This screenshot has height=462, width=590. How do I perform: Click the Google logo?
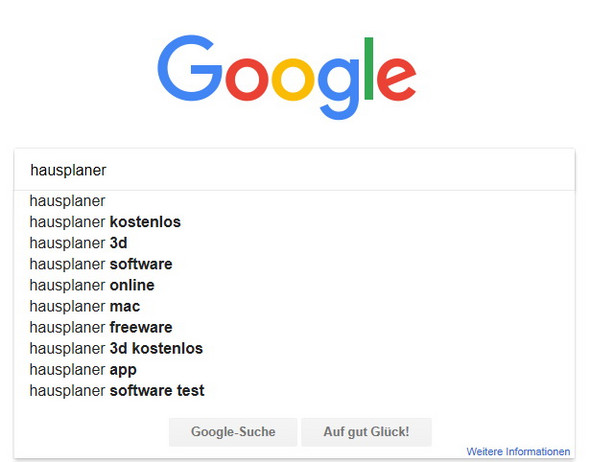[287, 77]
